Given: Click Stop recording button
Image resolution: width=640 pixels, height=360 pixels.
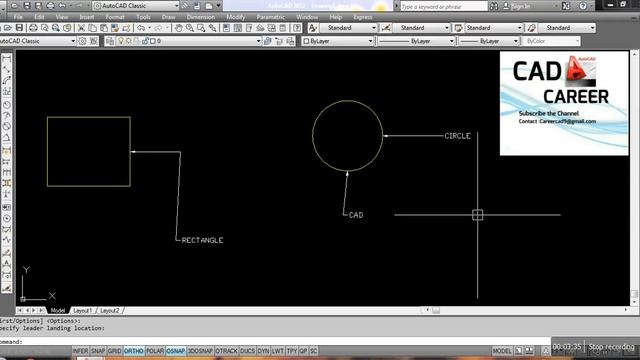Looking at the screenshot, I should pyautogui.click(x=611, y=347).
